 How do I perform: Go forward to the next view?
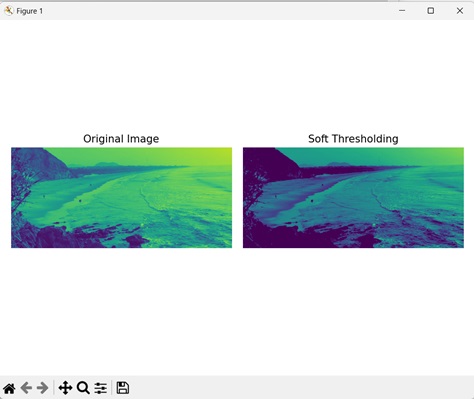point(43,388)
